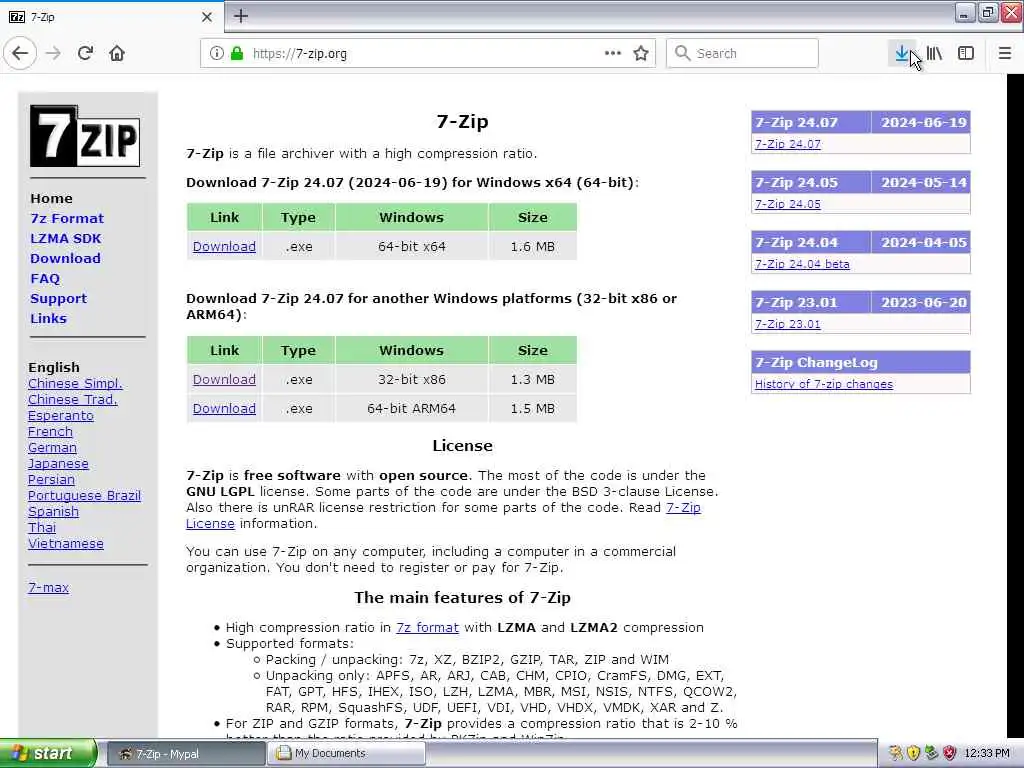
Task: Switch language to Esperanto
Action: tap(61, 415)
